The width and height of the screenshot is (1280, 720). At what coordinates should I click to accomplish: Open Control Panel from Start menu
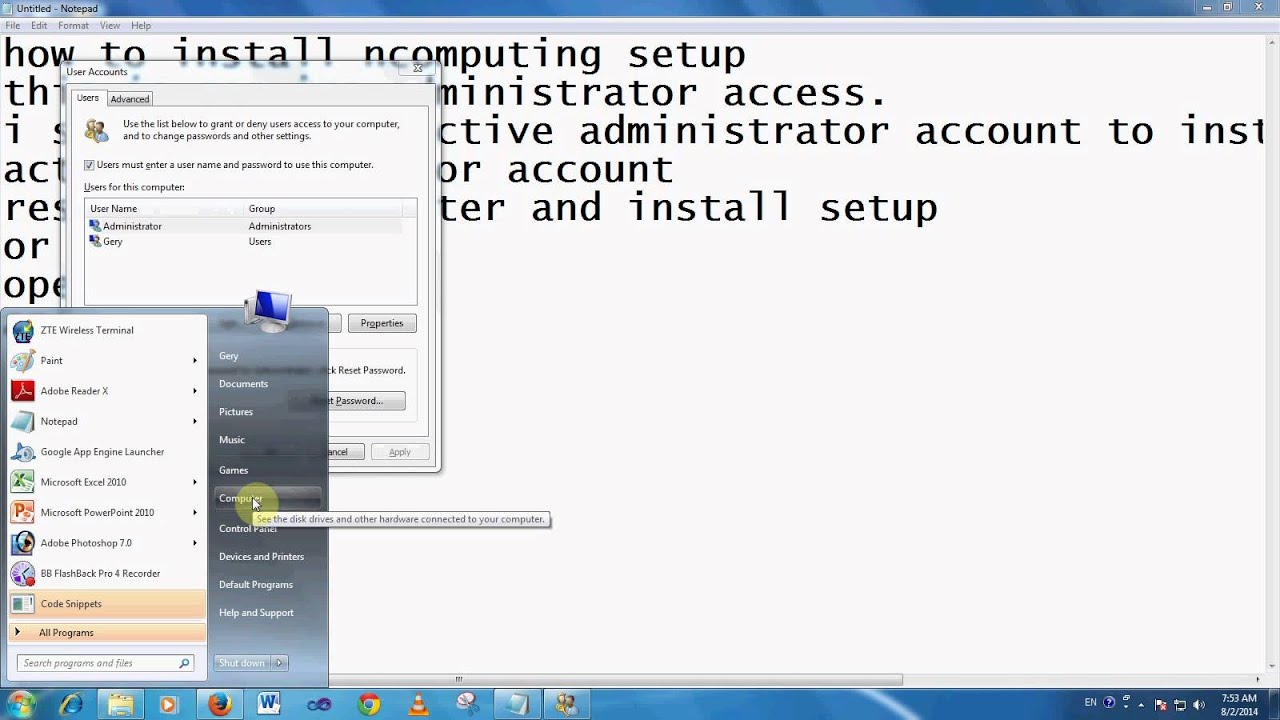[x=248, y=528]
